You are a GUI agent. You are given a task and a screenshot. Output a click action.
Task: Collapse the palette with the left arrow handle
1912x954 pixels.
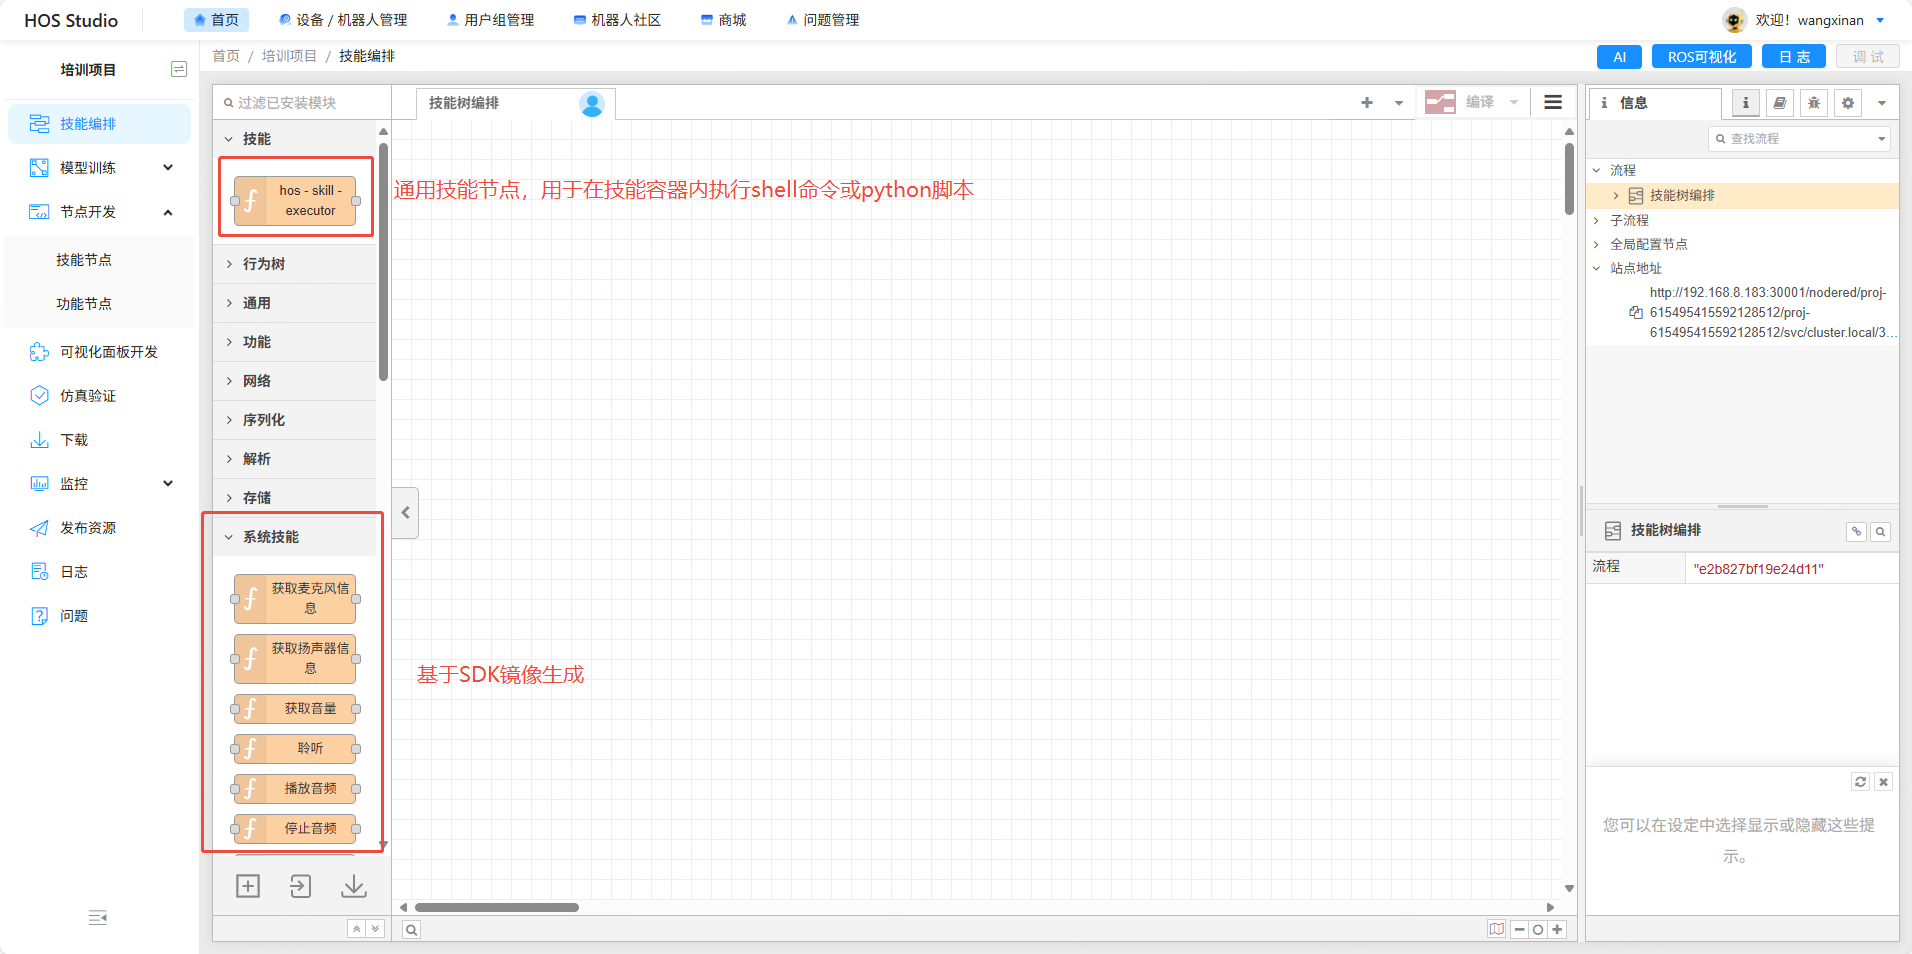click(x=405, y=513)
